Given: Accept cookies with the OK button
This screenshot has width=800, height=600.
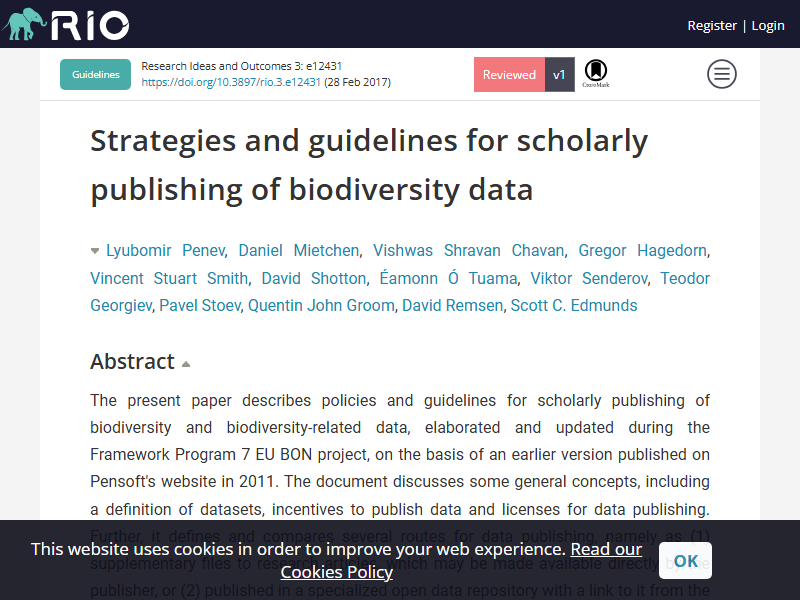Looking at the screenshot, I should point(685,561).
